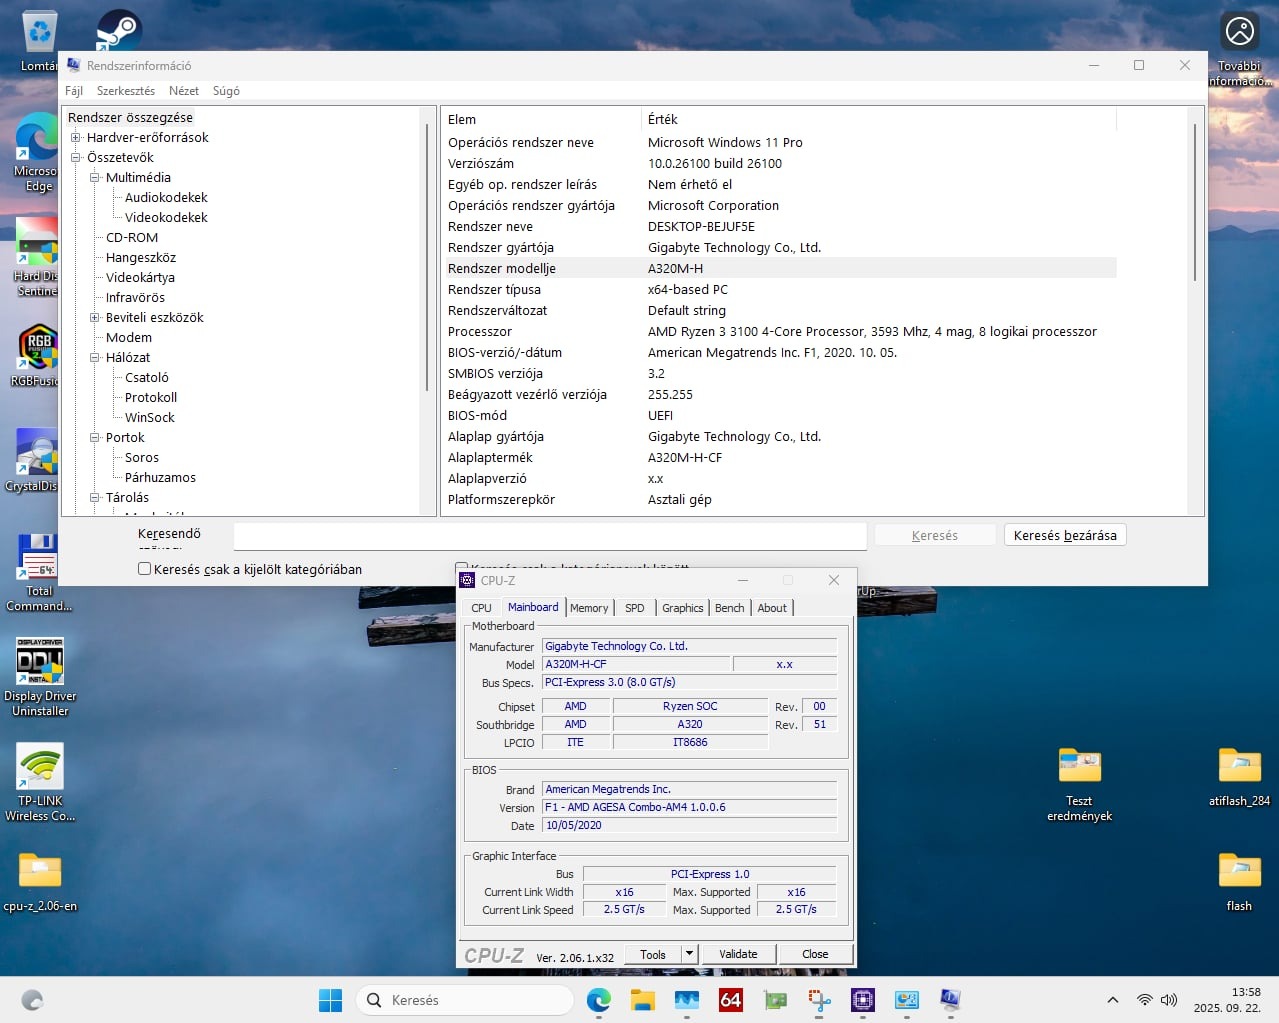1279x1023 pixels.
Task: Collapse the Portok tree node
Action: 94,438
